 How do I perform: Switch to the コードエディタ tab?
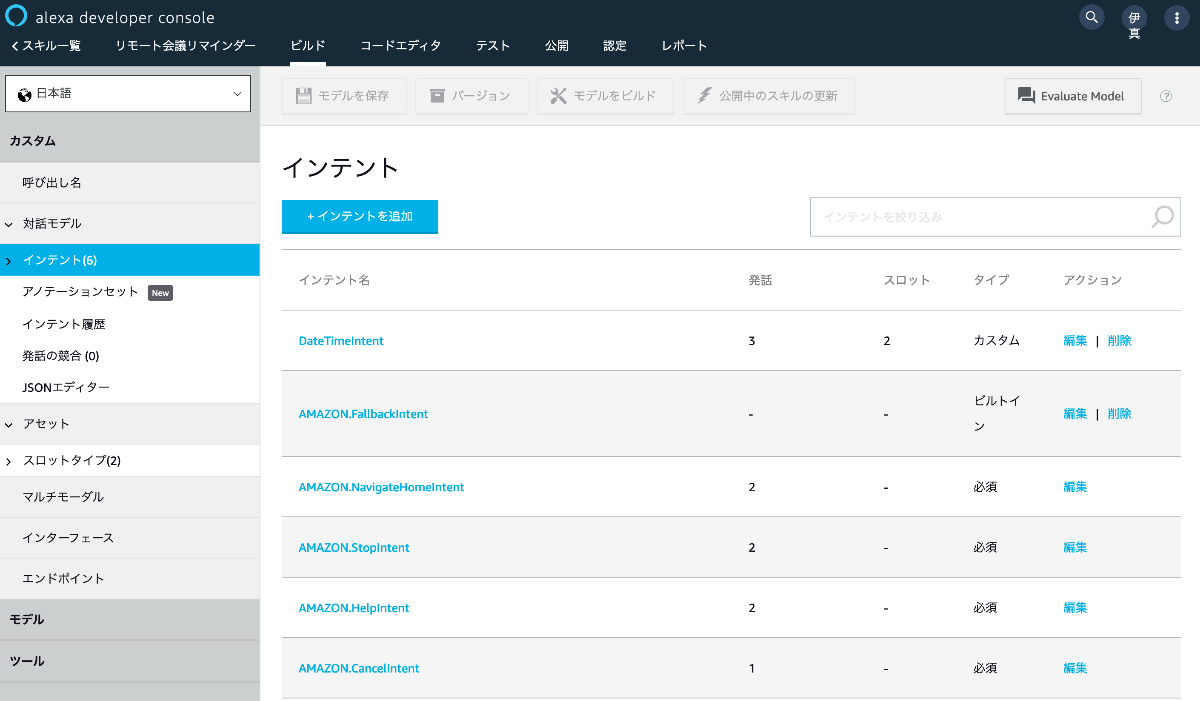[x=401, y=46]
